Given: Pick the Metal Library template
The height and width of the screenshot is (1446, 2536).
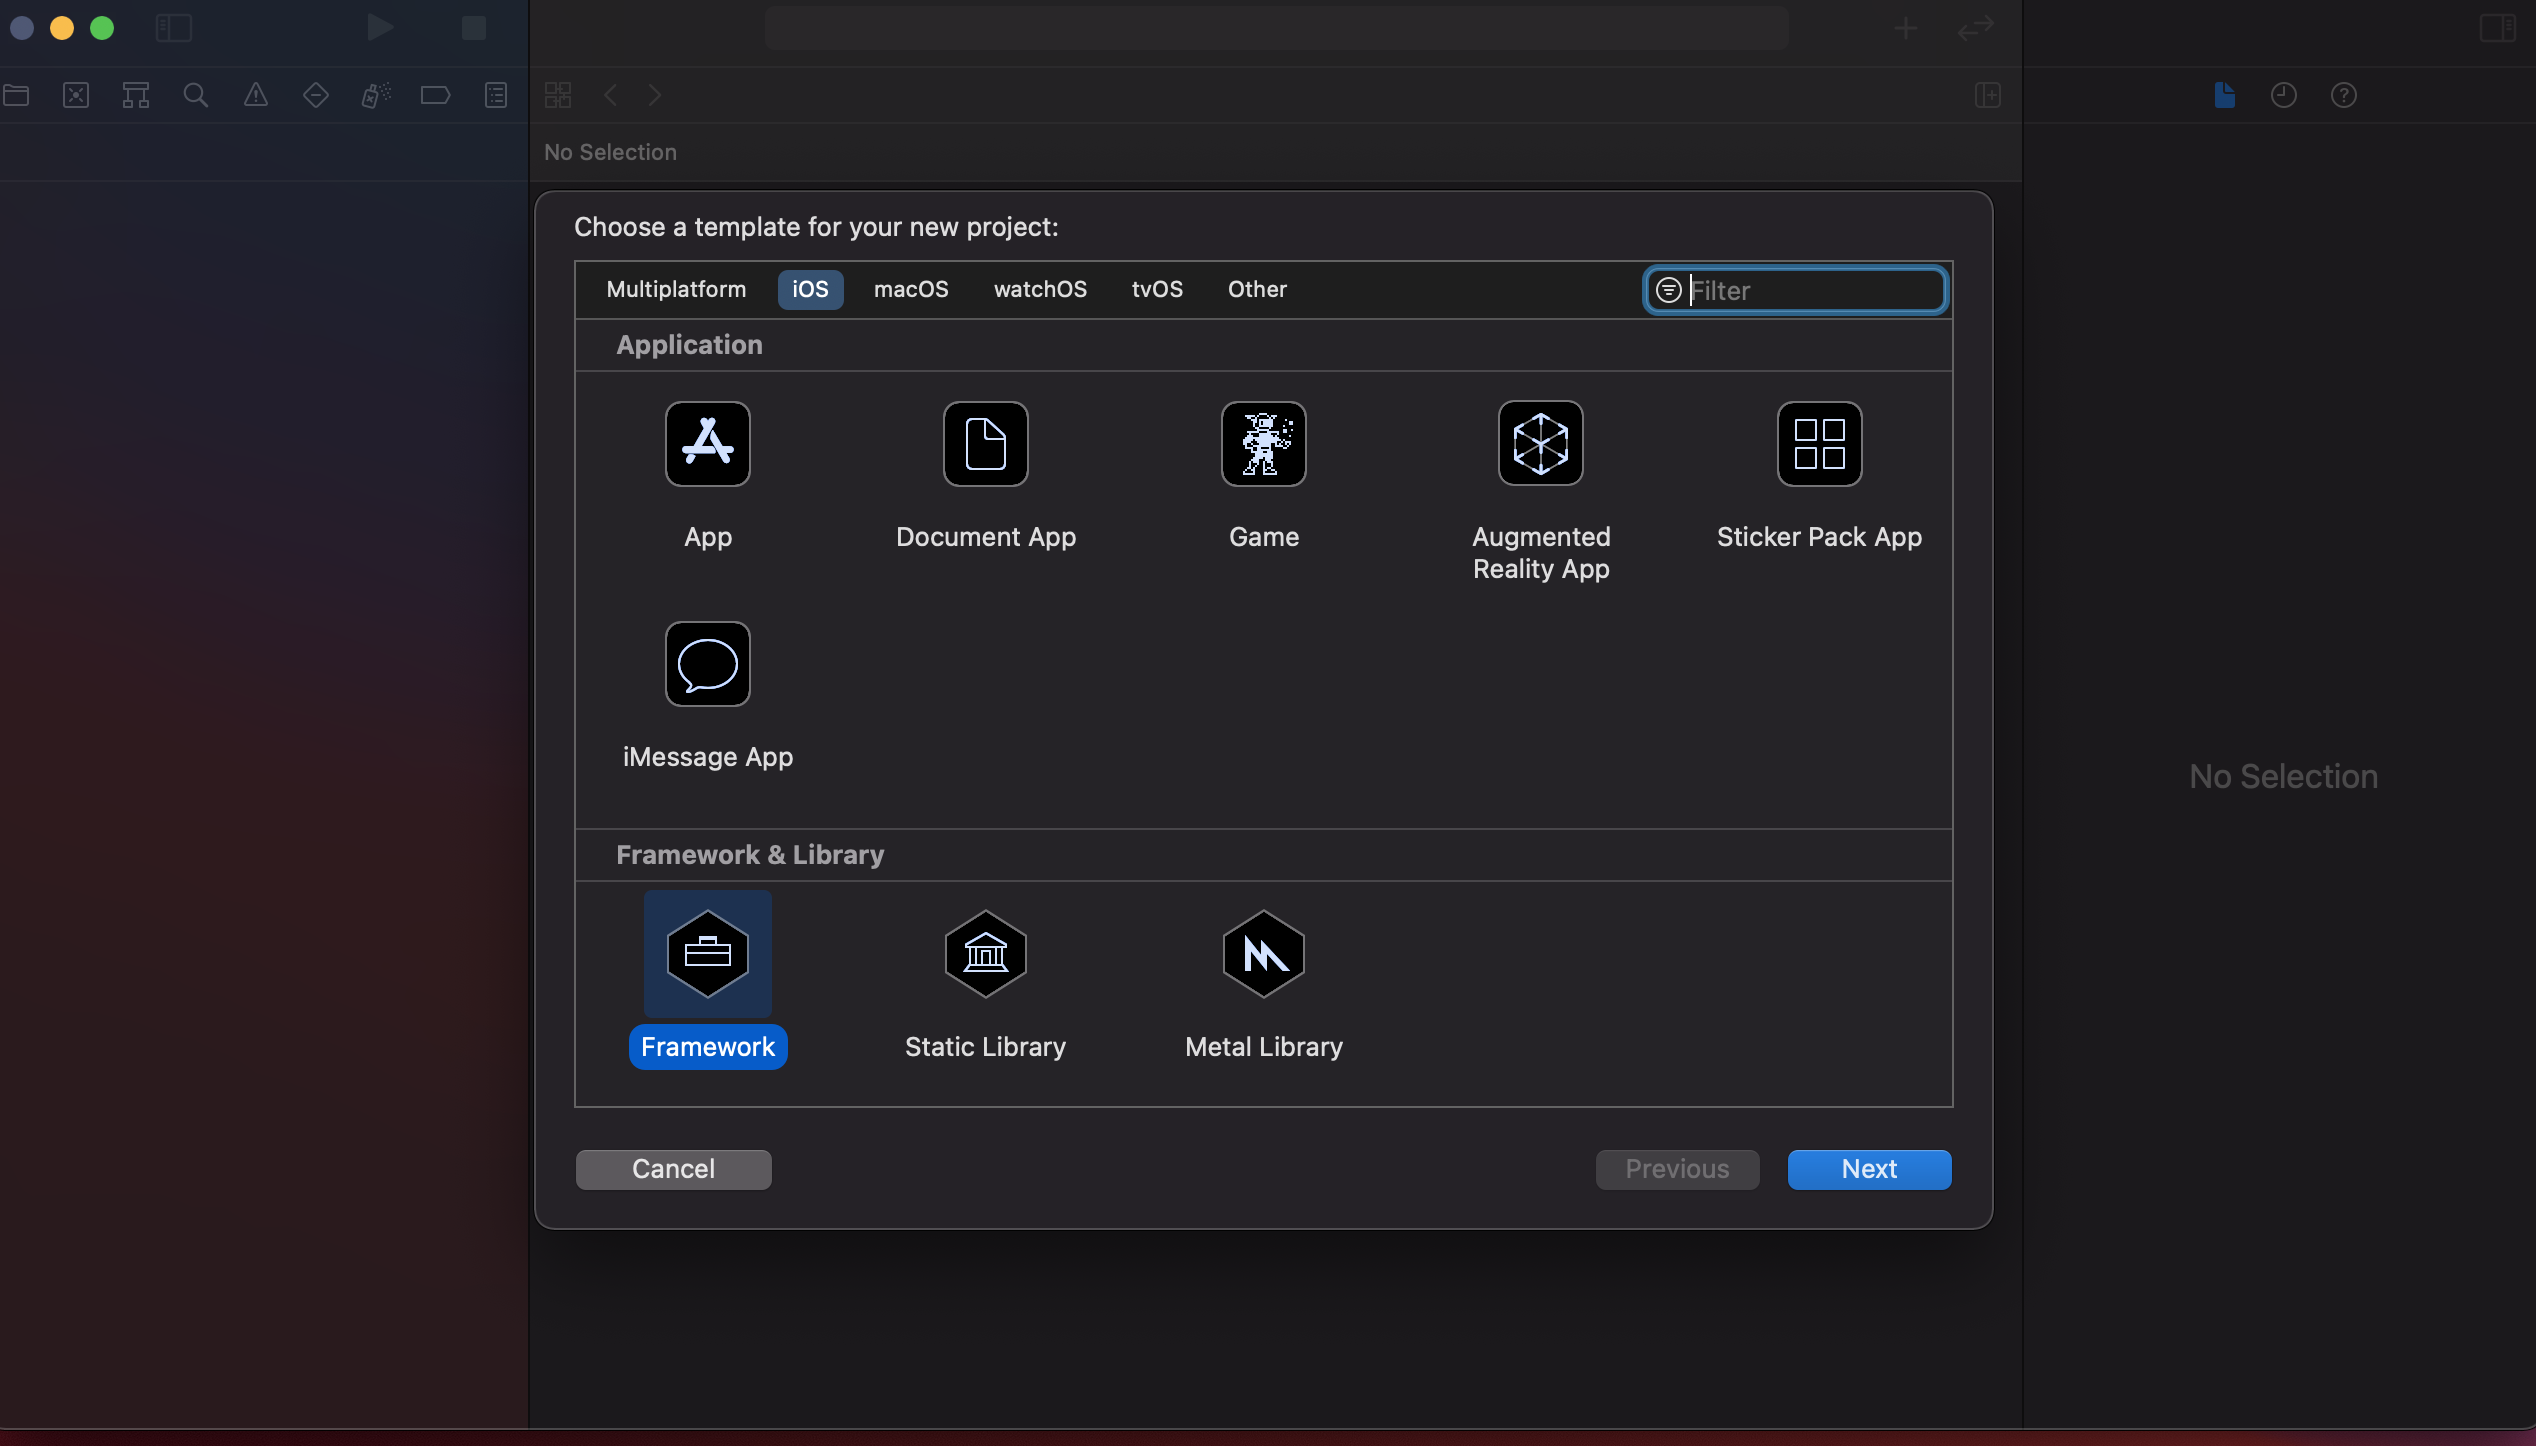Looking at the screenshot, I should click(1263, 954).
